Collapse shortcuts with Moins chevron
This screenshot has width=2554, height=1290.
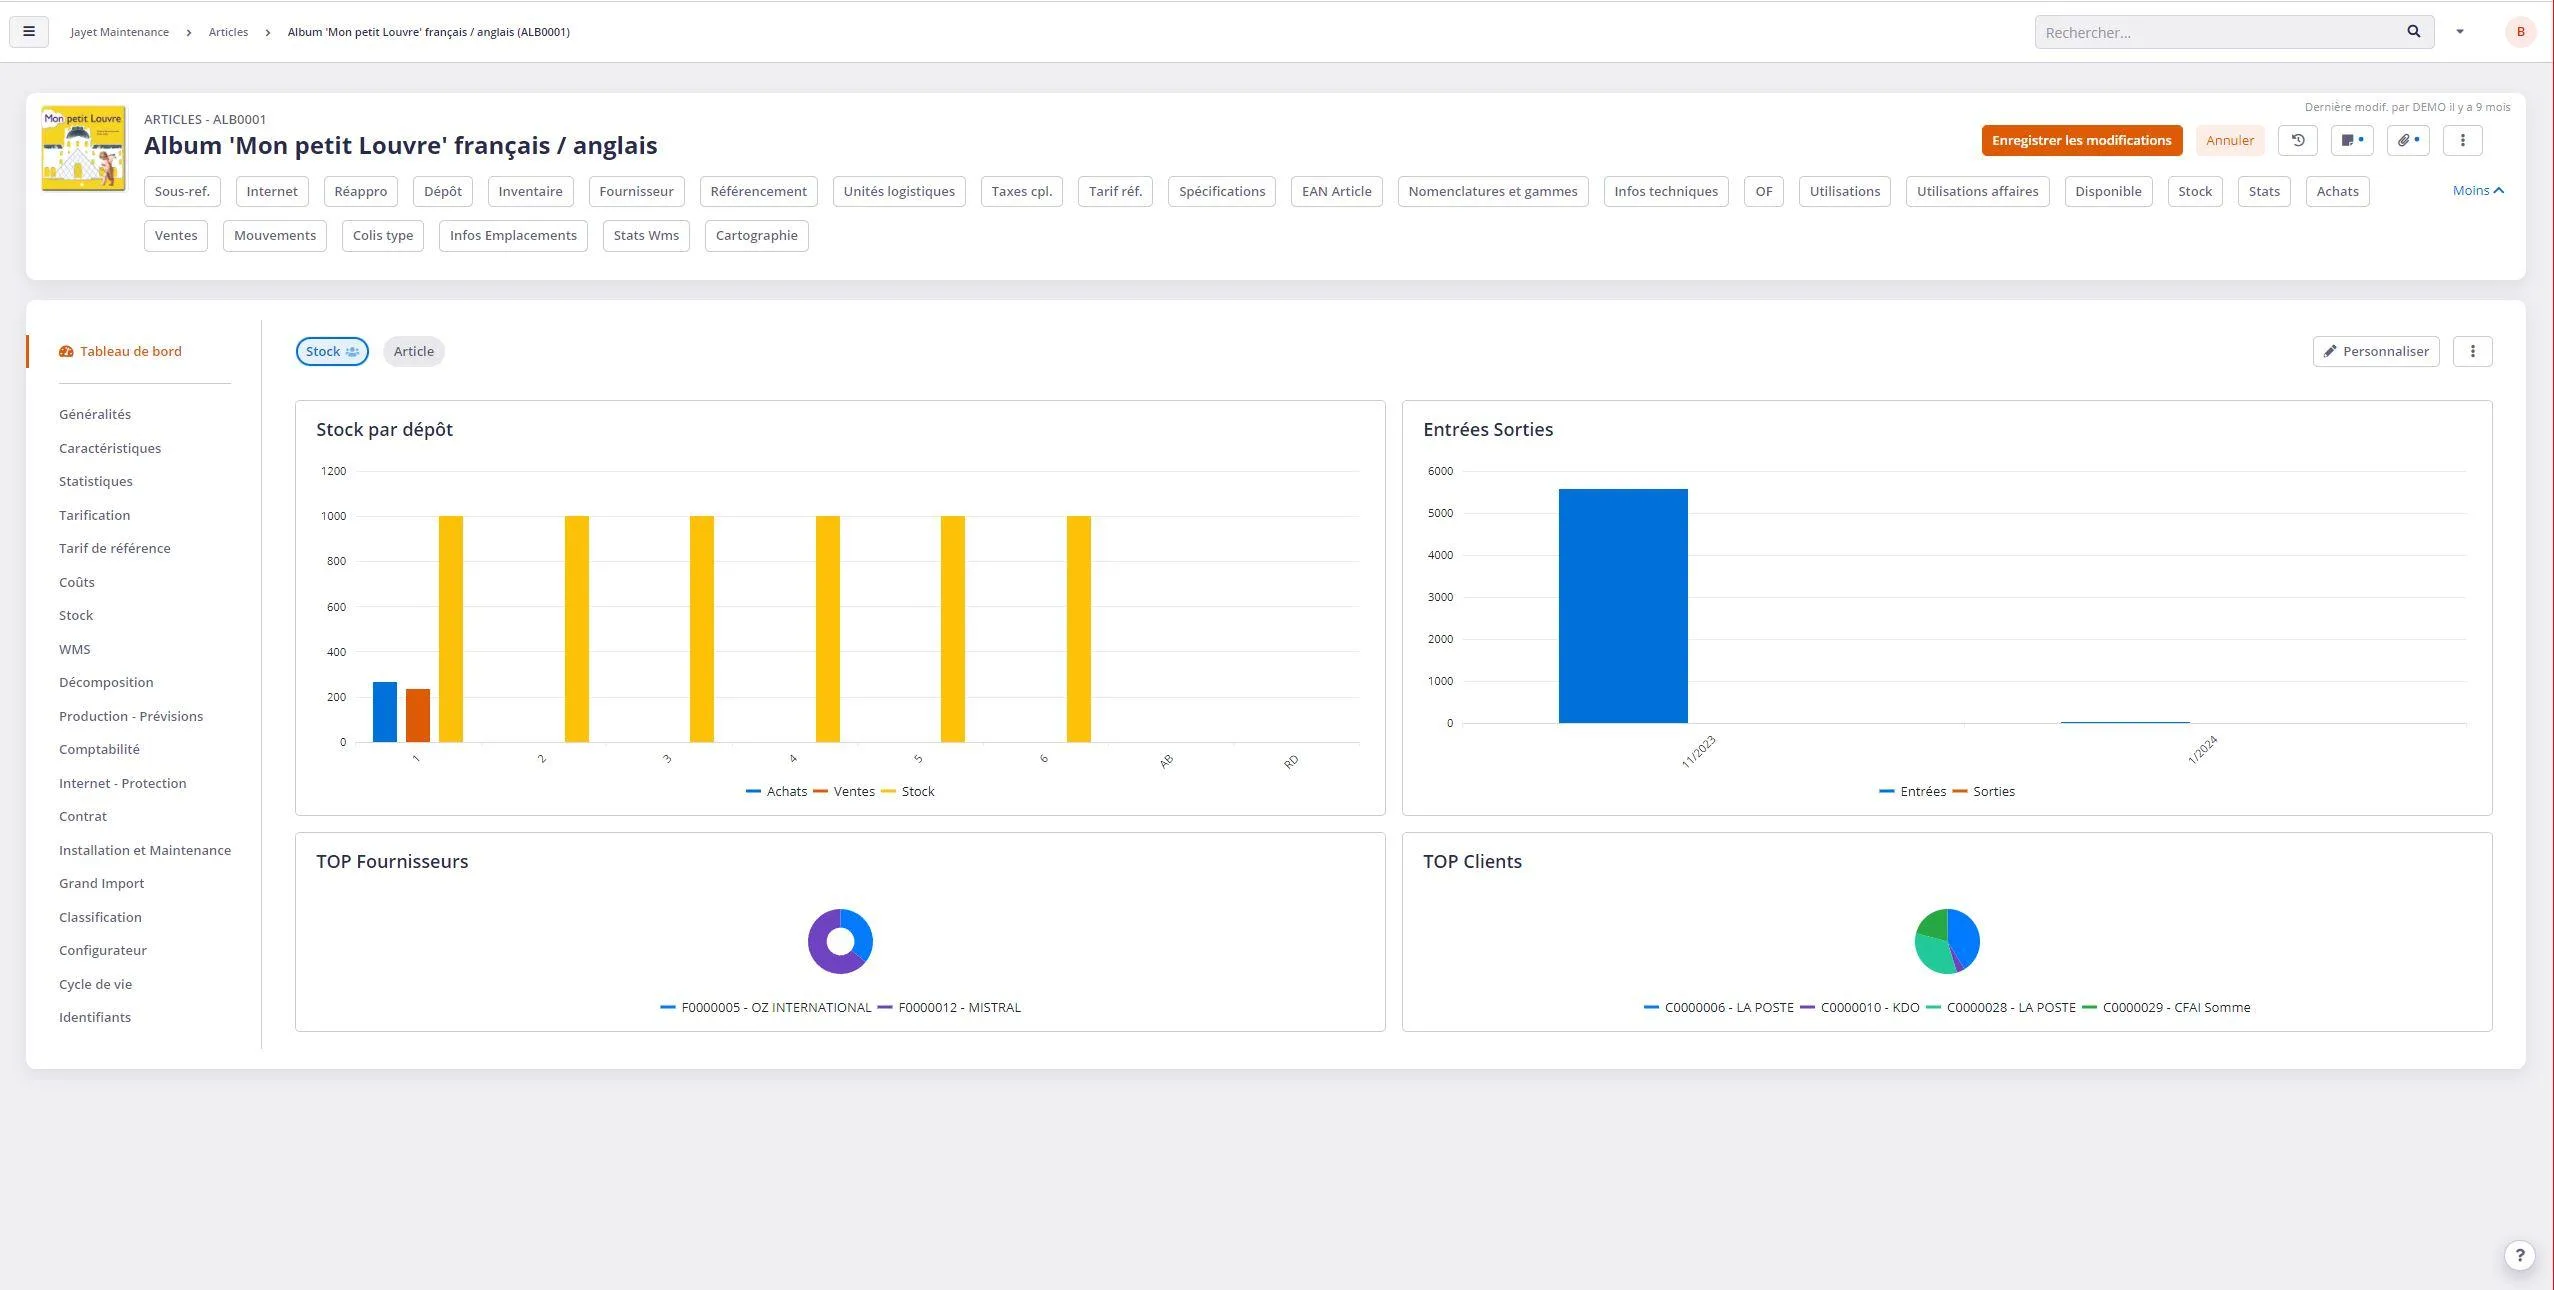click(2478, 190)
